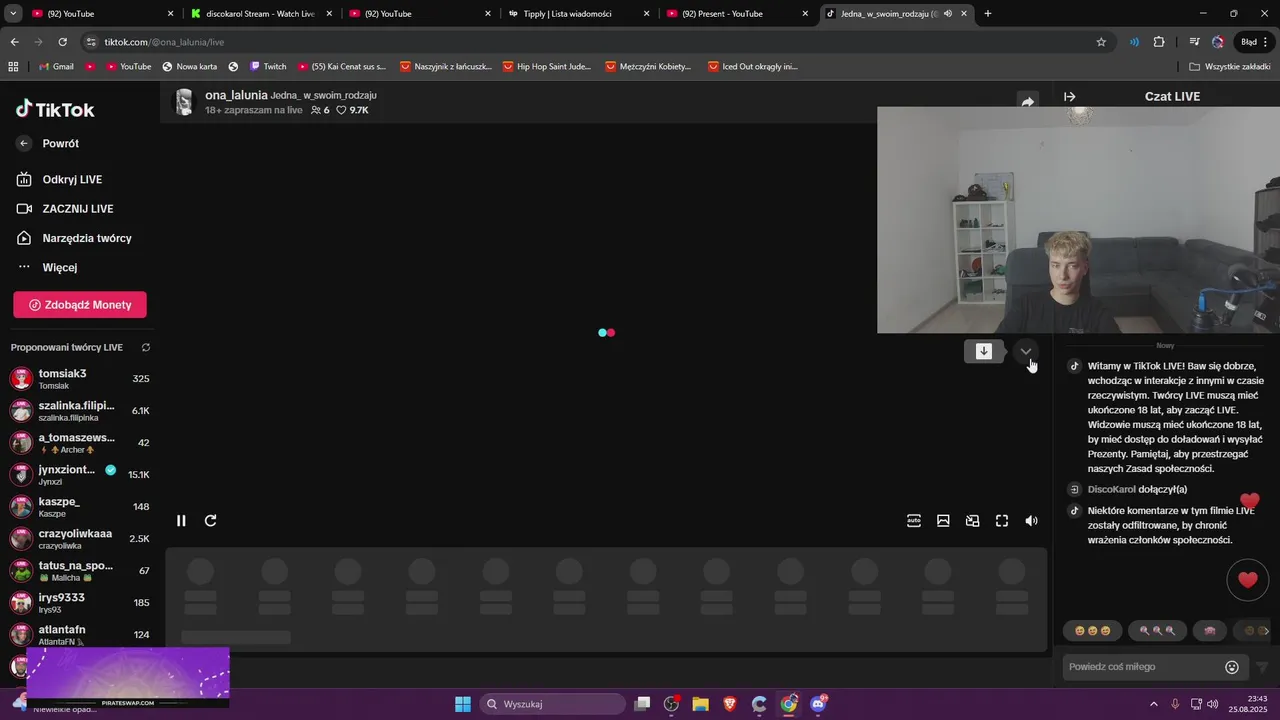Pause the live stream playback
This screenshot has height=720, width=1280.
[x=181, y=520]
